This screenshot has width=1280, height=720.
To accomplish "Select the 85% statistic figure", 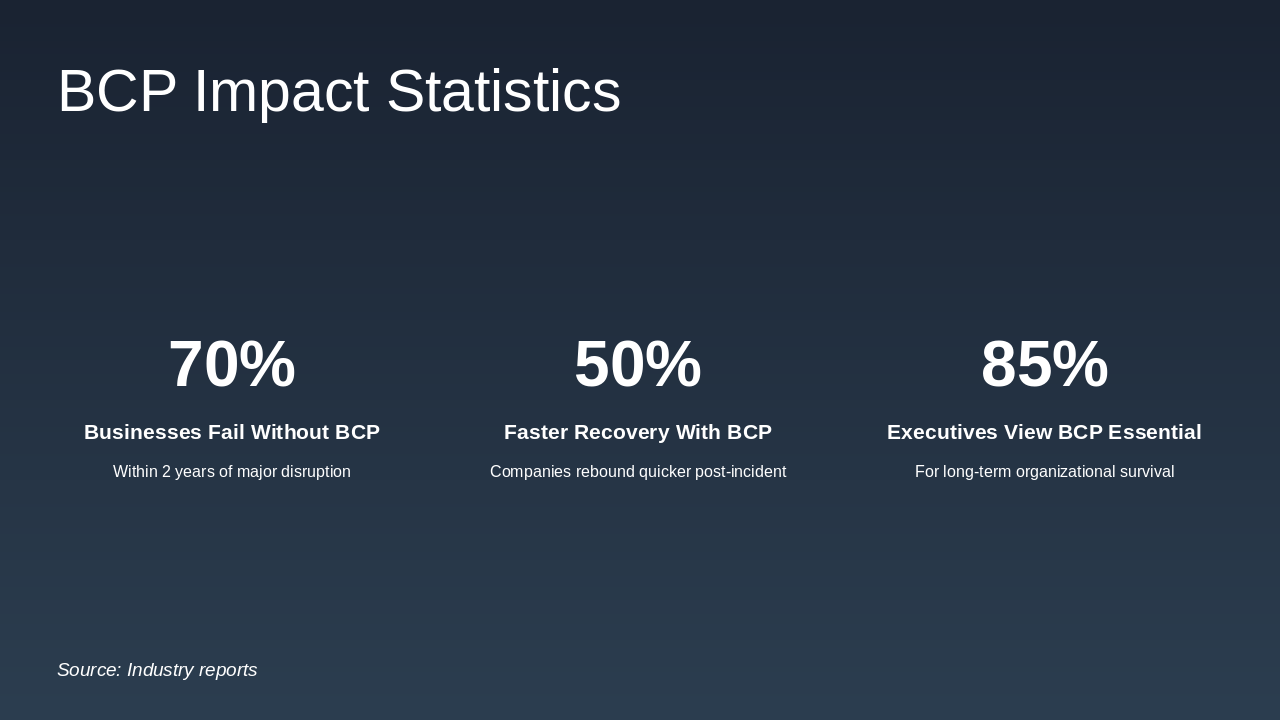I will point(1044,364).
